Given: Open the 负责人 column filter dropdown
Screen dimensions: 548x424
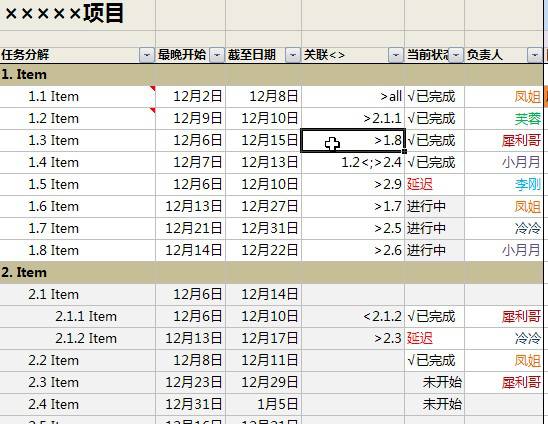Looking at the screenshot, I should 534,55.
